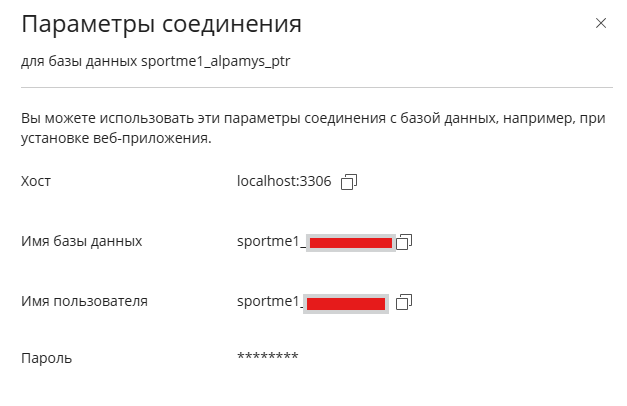627x406 pixels.
Task: Click the red bar in database name
Action: [x=350, y=243]
